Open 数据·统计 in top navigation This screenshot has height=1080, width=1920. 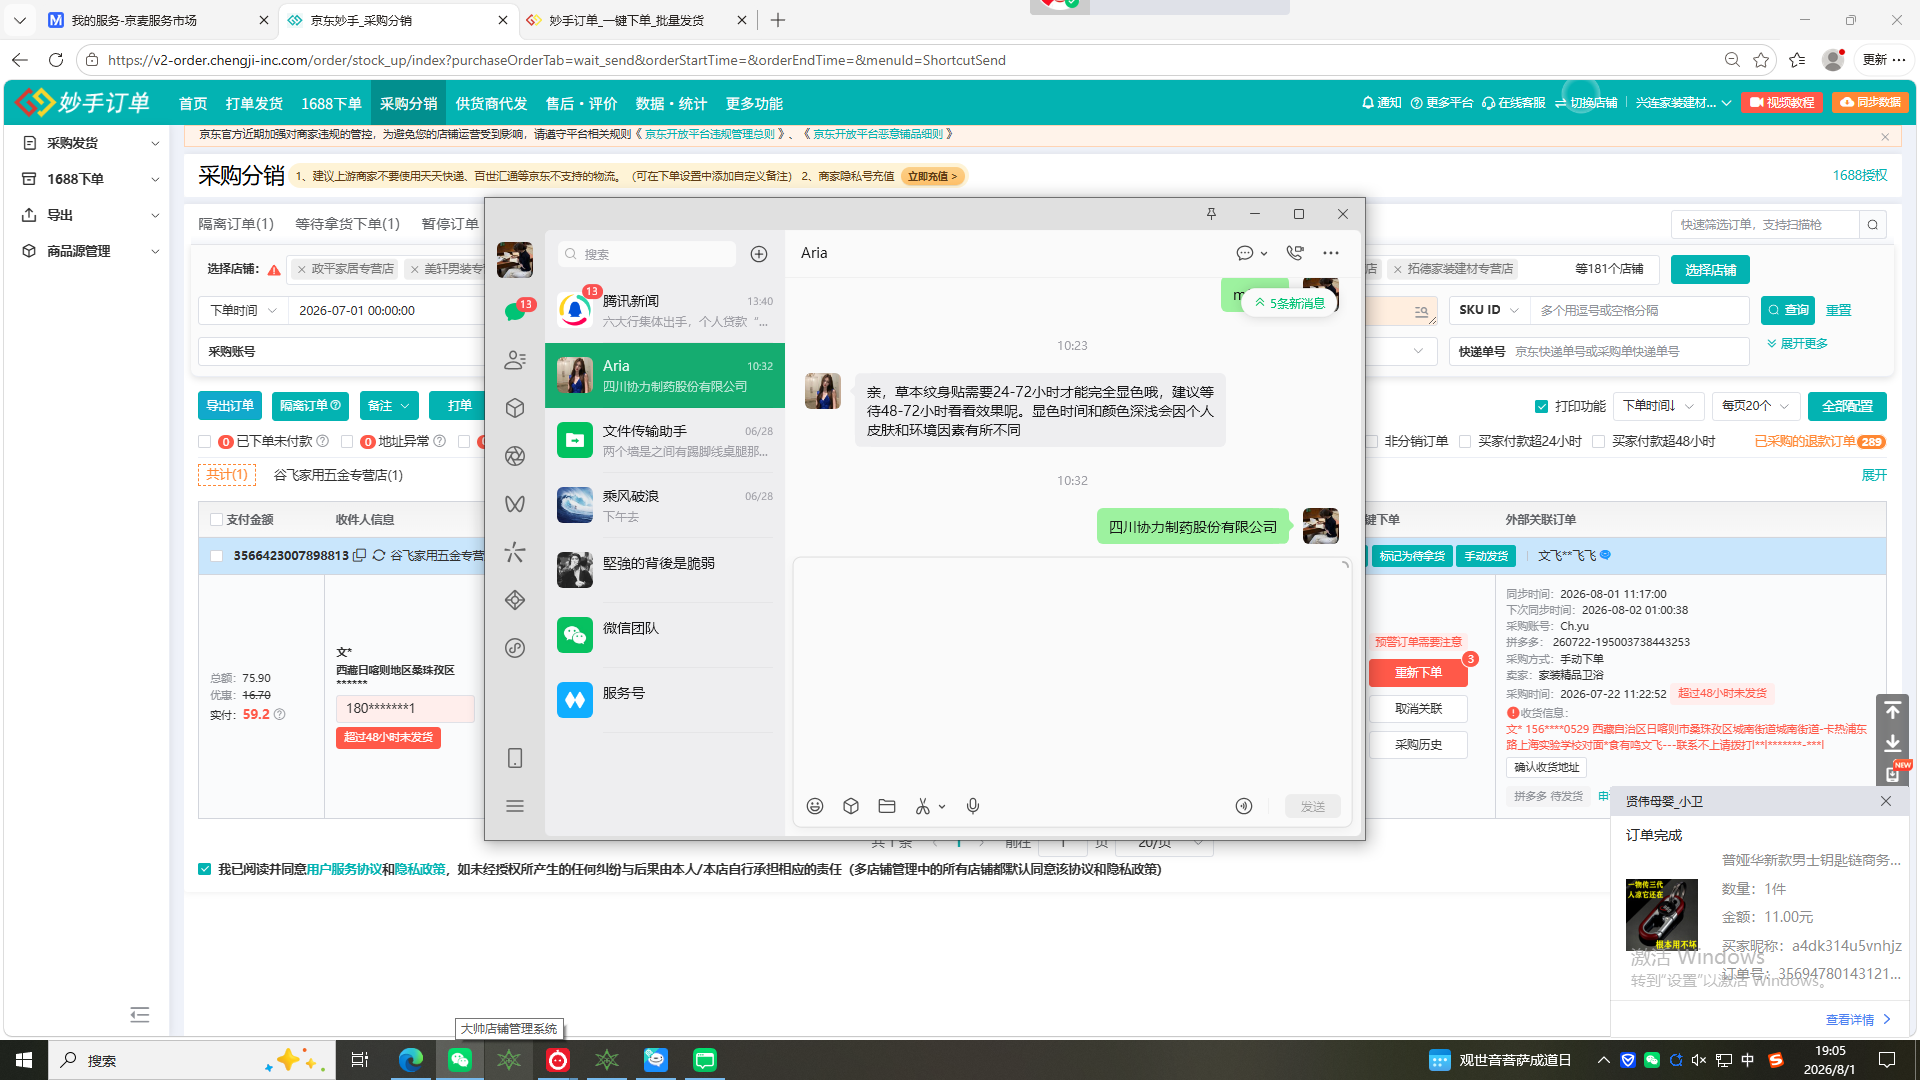(671, 104)
